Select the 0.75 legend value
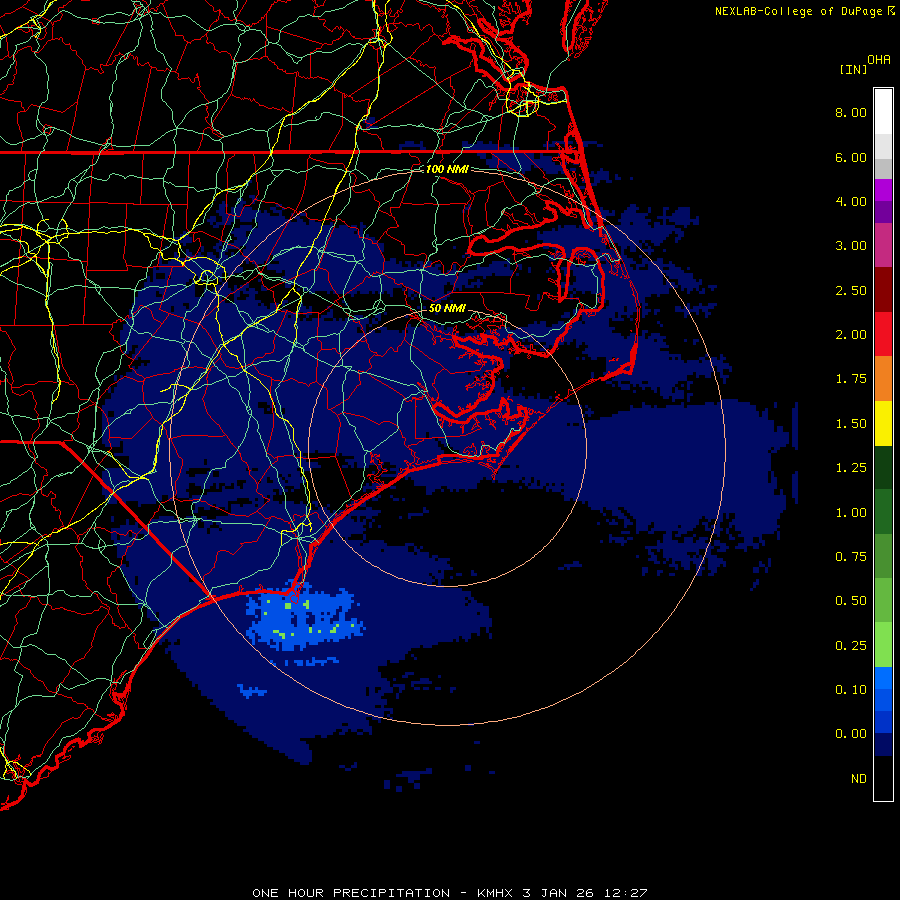The height and width of the screenshot is (900, 900). tap(851, 557)
